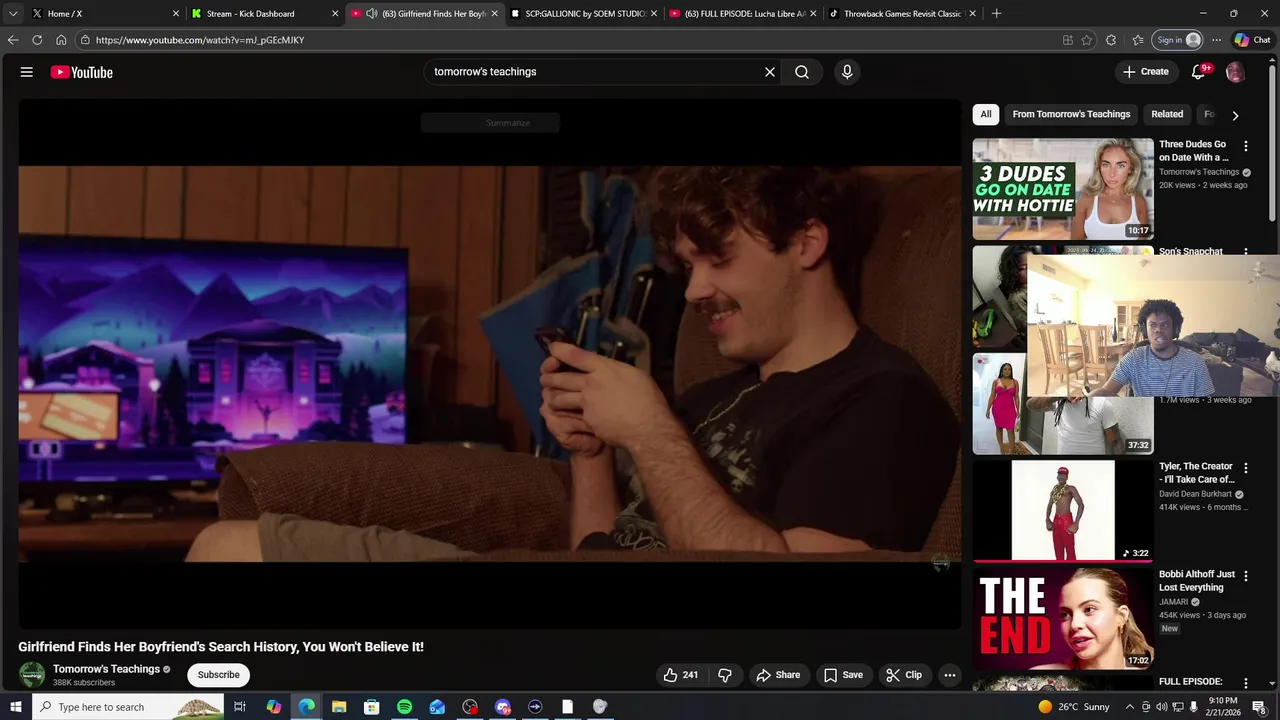Open a new browser tab
This screenshot has width=1280, height=720.
(996, 14)
